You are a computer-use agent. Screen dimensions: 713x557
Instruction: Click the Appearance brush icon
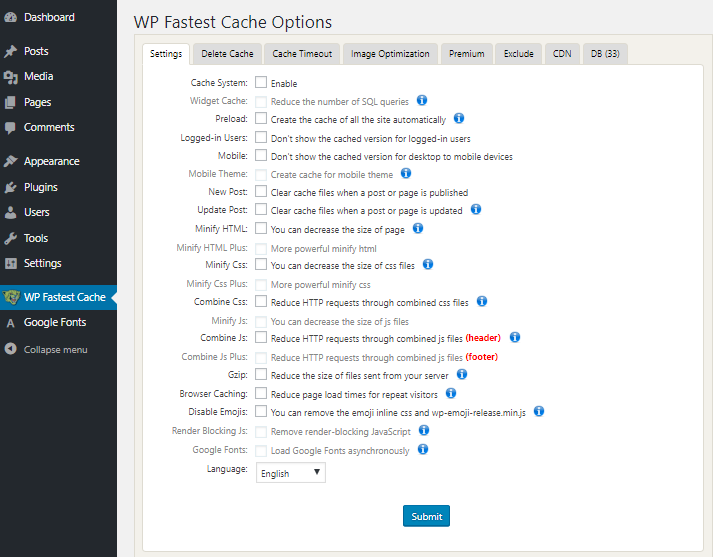coord(10,161)
